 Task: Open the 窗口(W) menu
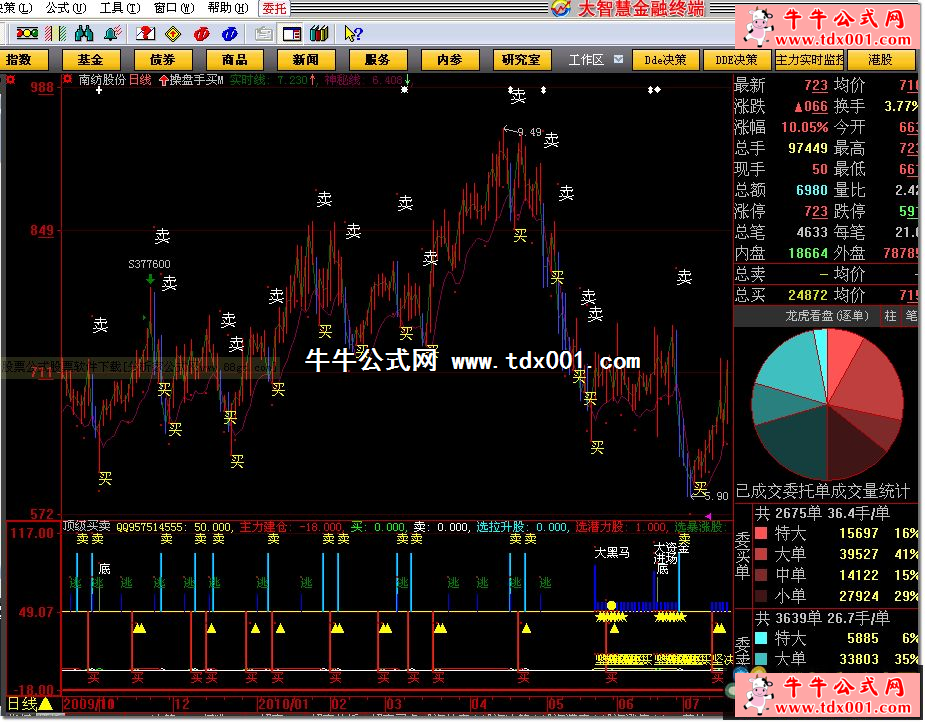[174, 8]
